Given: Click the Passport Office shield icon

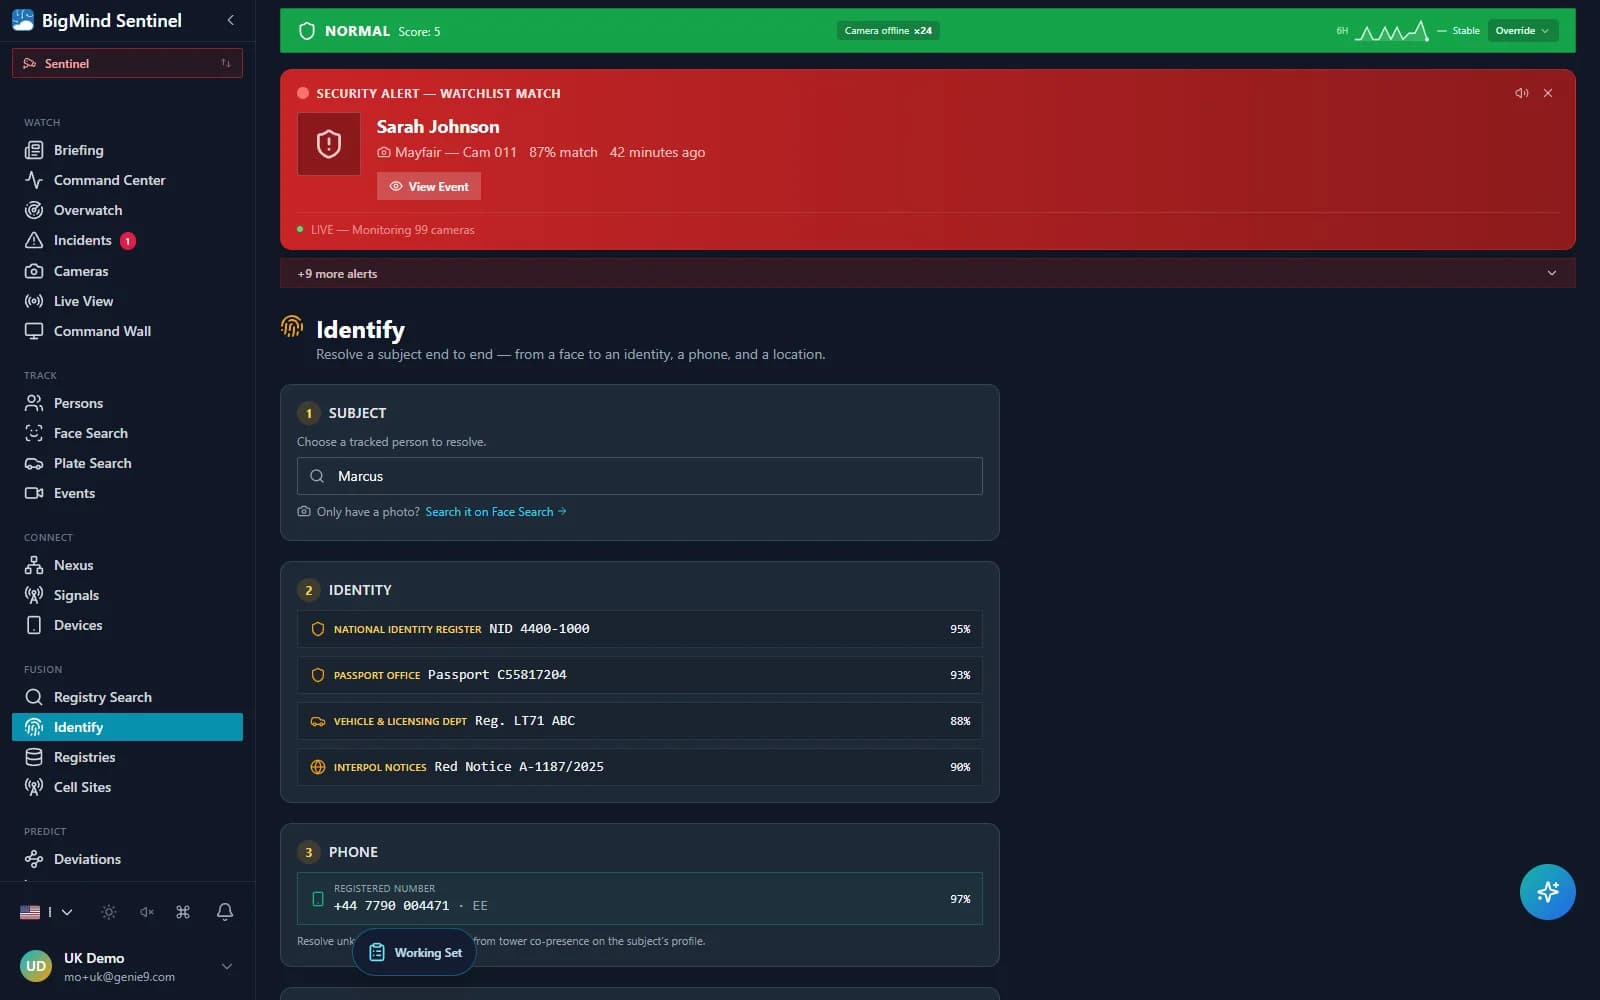Looking at the screenshot, I should coord(318,675).
